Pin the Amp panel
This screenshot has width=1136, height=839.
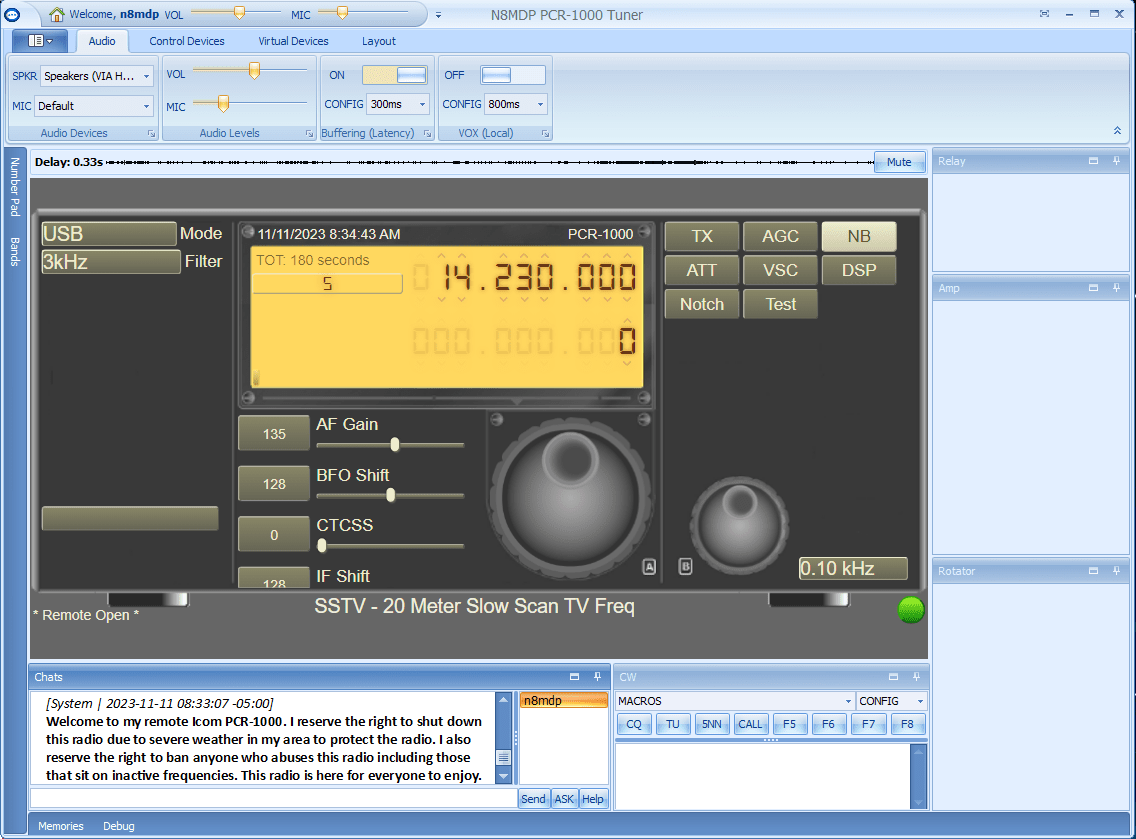pyautogui.click(x=1116, y=288)
